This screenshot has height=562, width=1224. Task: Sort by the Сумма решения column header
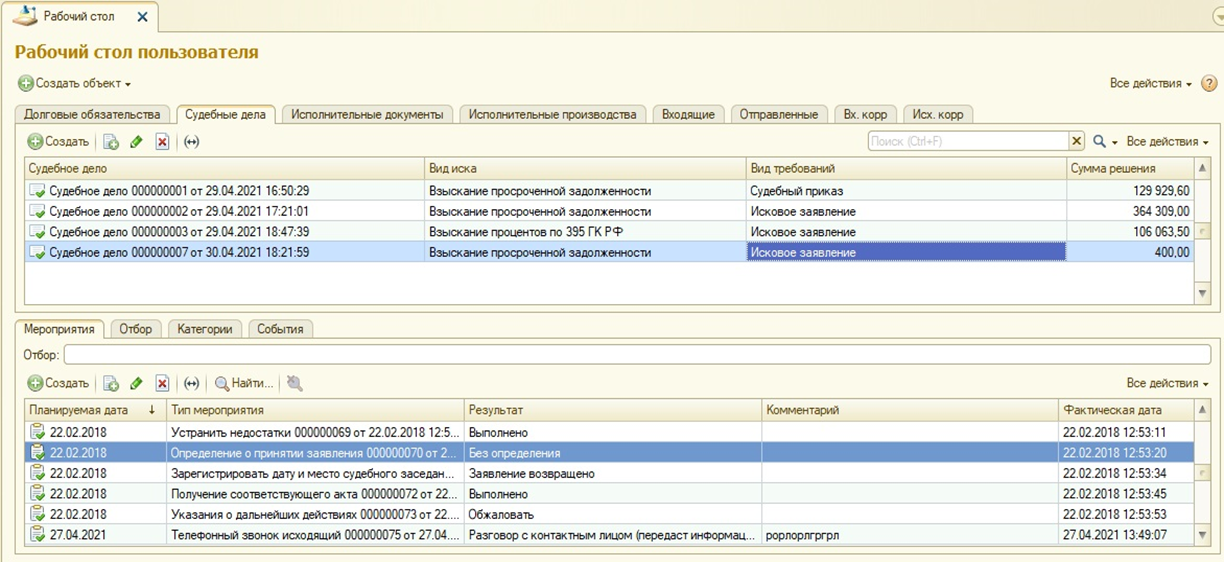[1127, 168]
